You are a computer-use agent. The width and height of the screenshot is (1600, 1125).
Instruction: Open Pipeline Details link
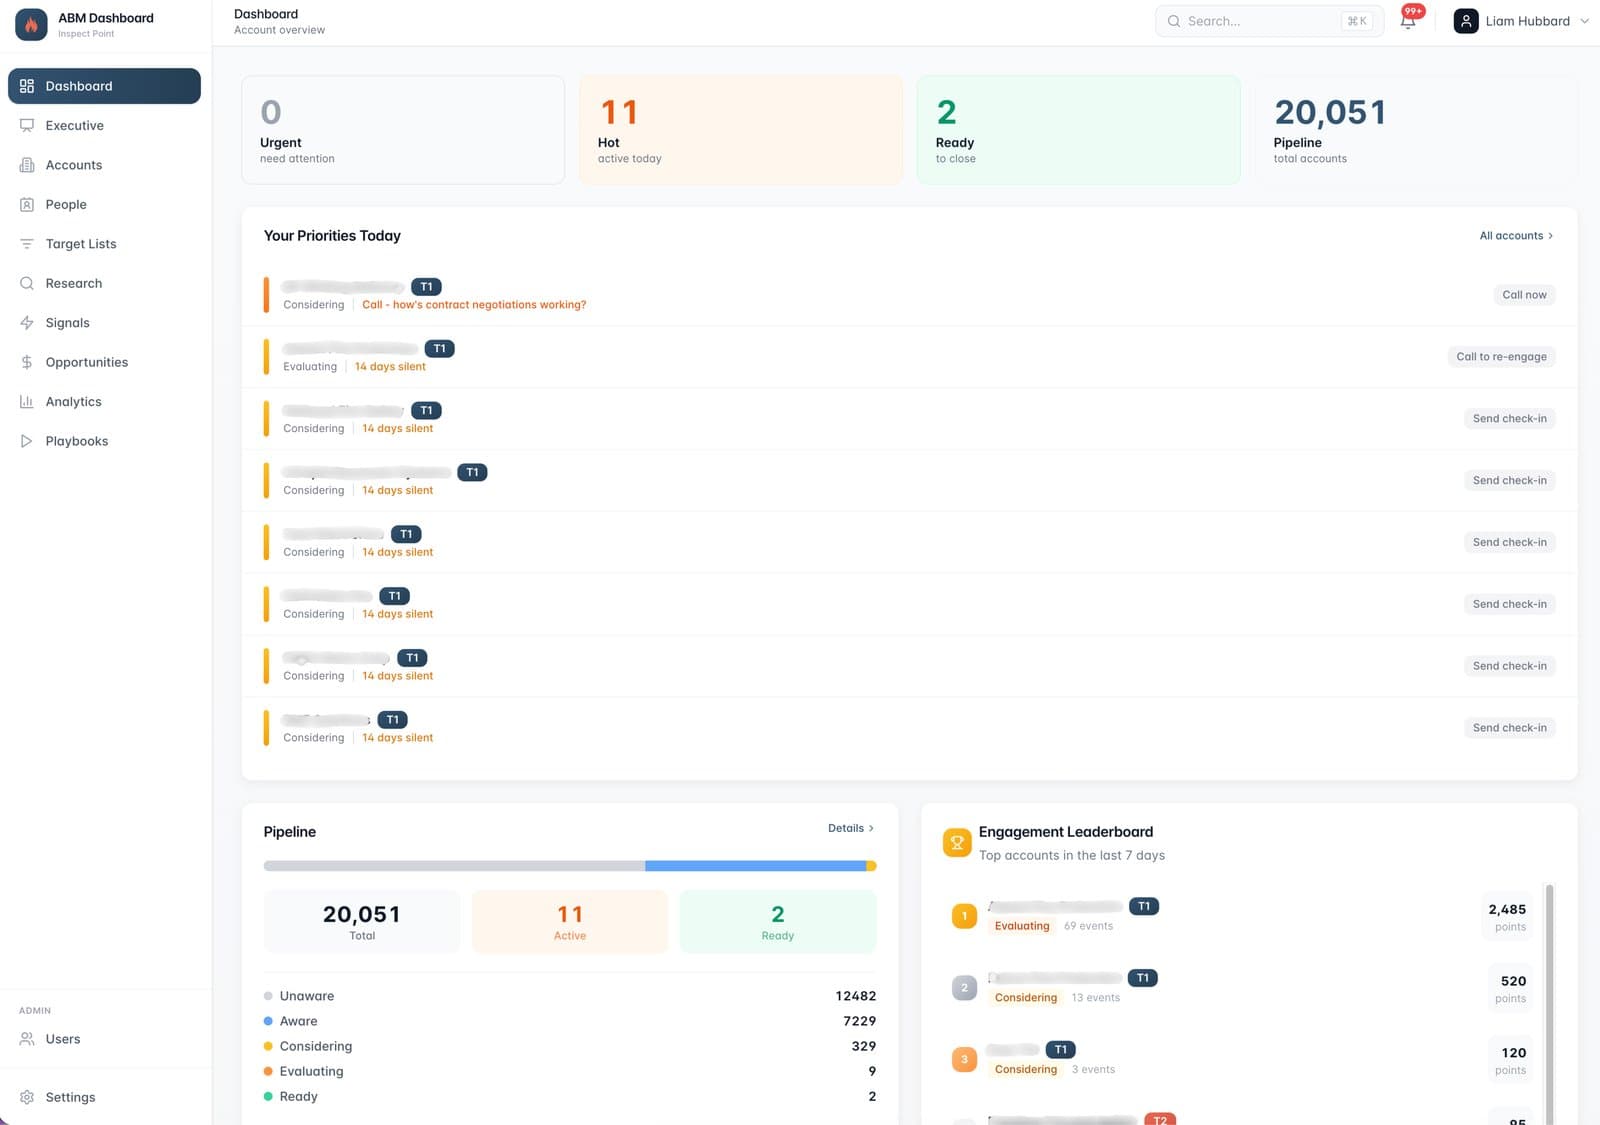tap(851, 828)
